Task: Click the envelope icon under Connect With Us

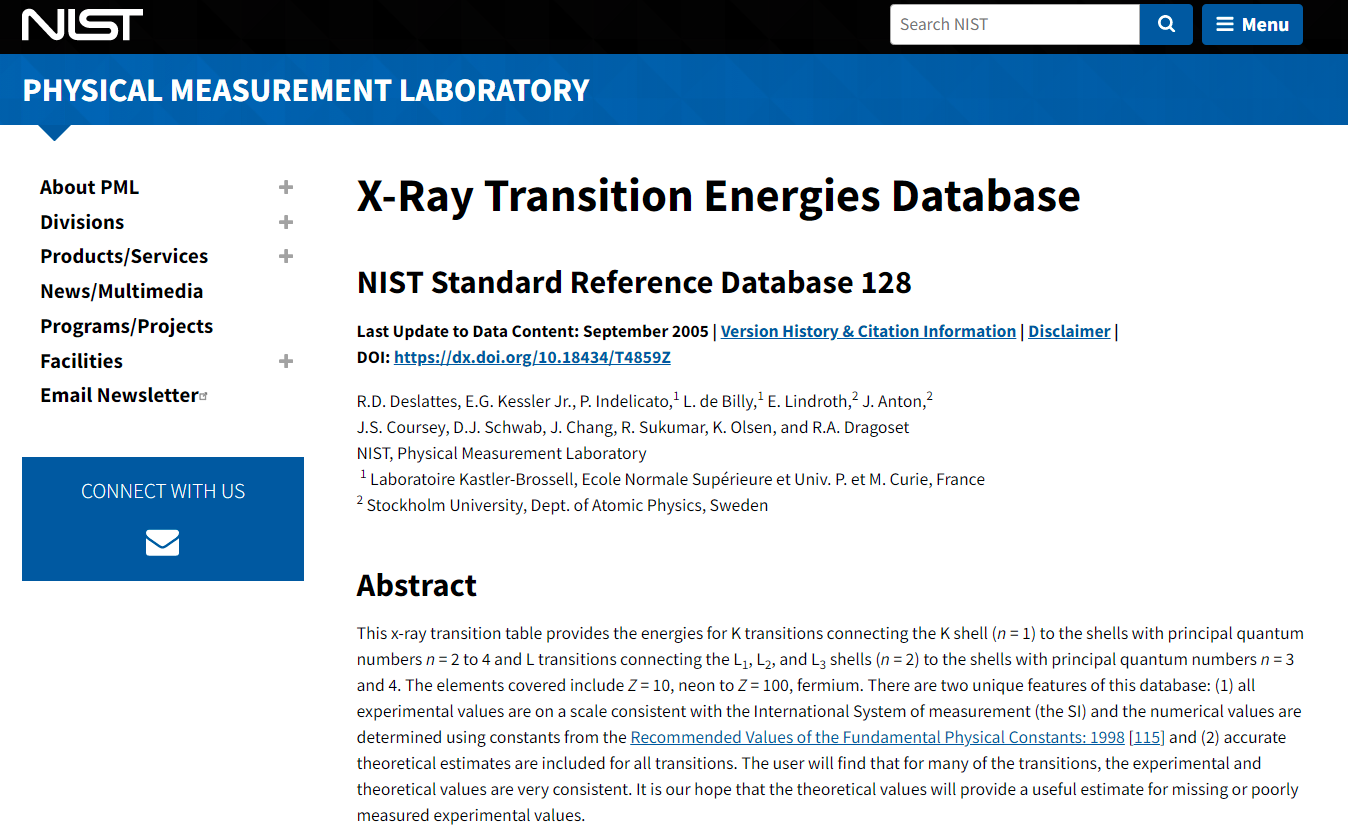Action: click(x=162, y=542)
